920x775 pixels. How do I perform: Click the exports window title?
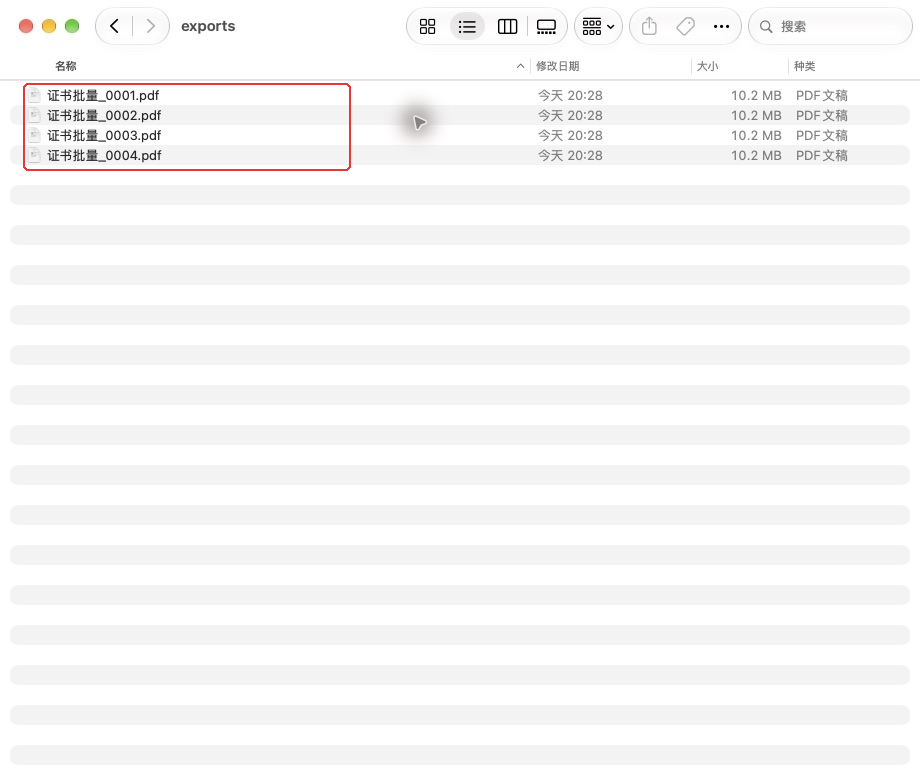tap(208, 26)
